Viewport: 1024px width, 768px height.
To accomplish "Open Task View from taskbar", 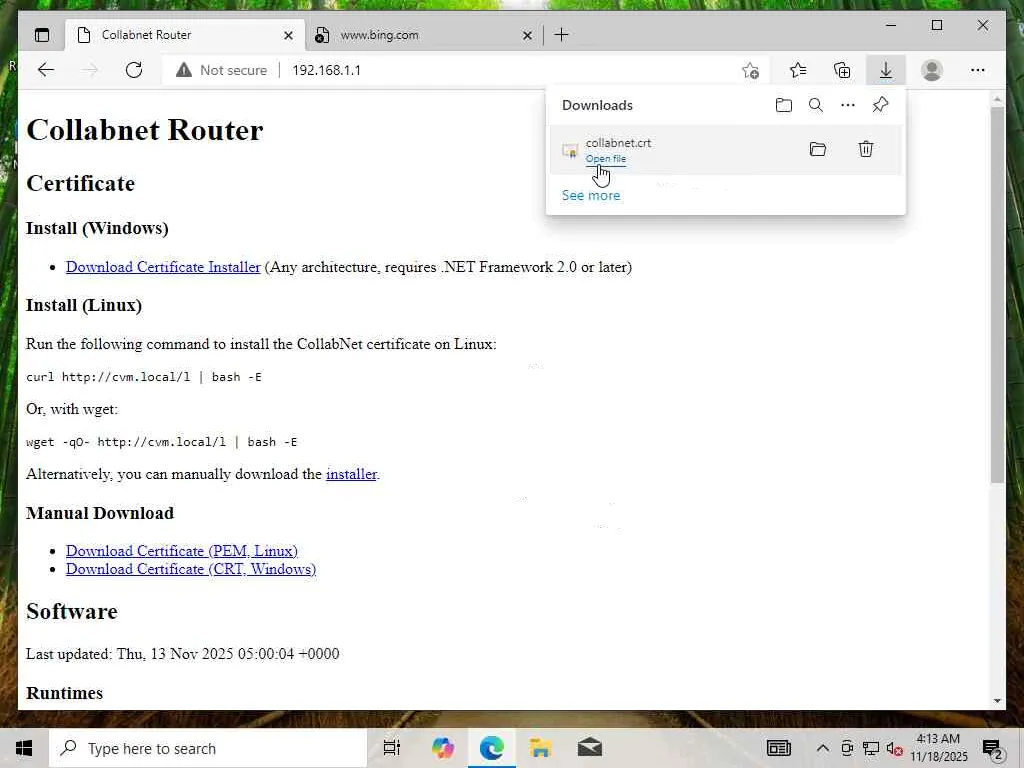I will point(392,748).
